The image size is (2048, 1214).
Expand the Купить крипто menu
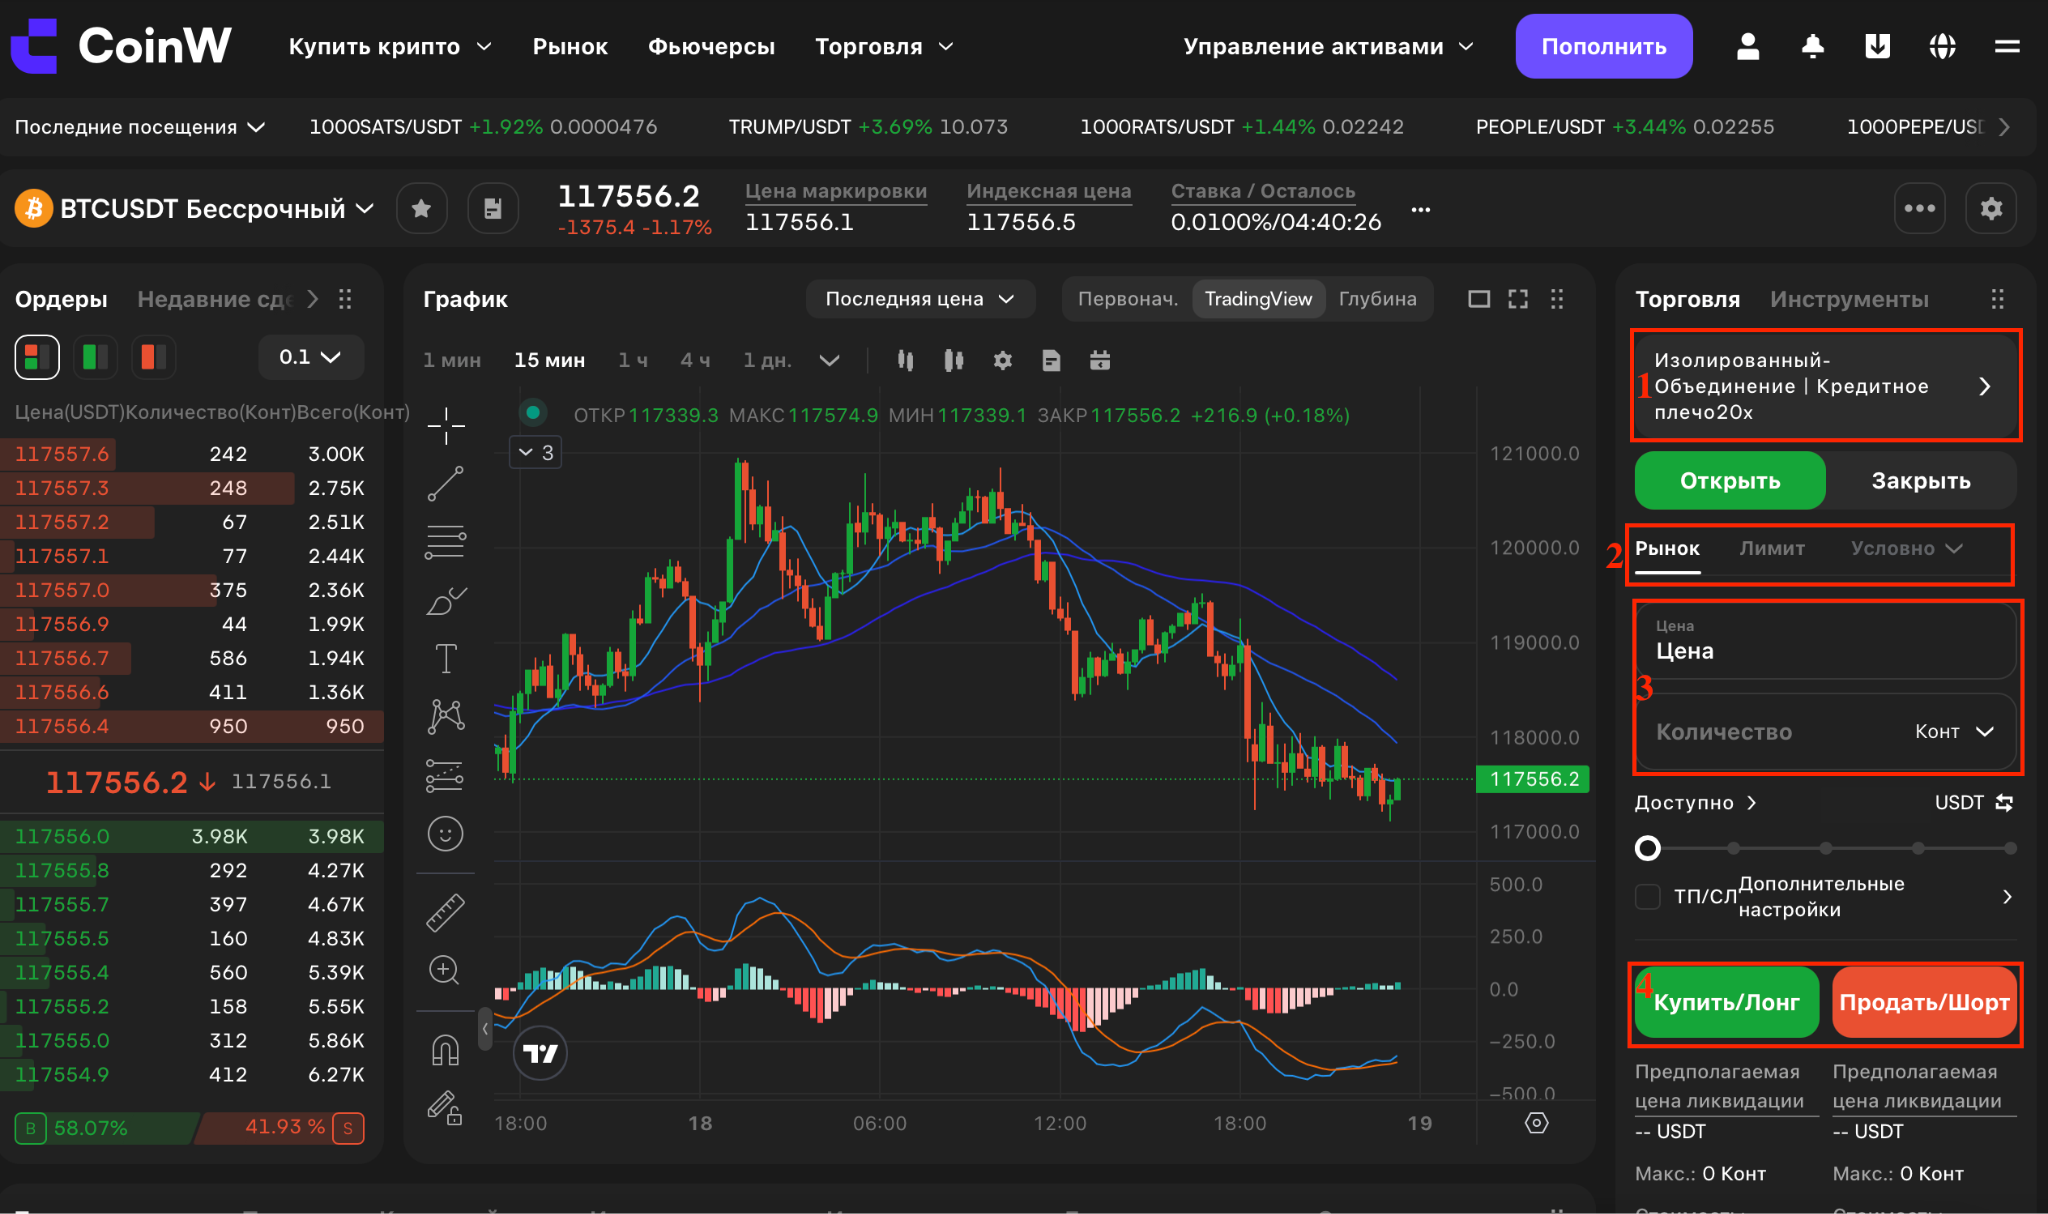click(x=390, y=46)
